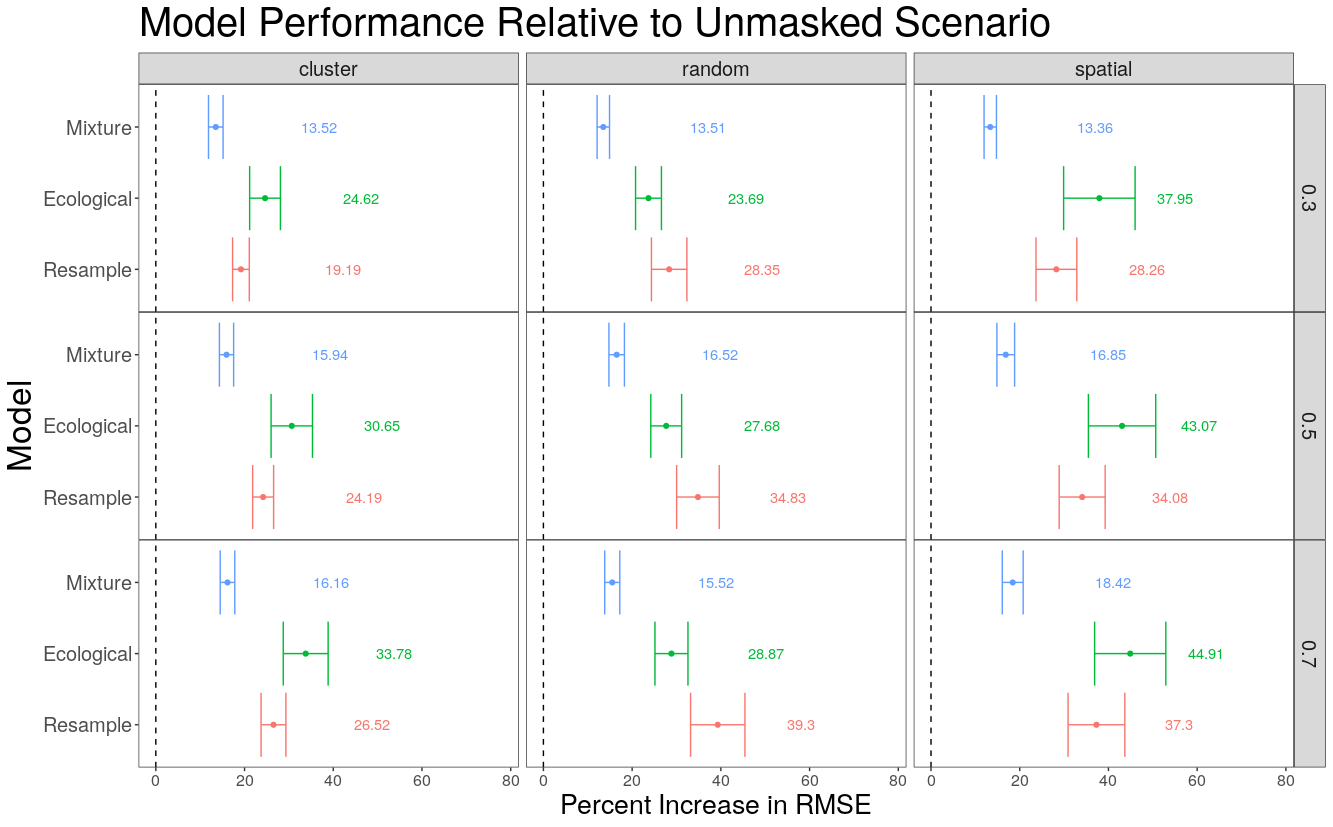Click the red 28.35 value label

[762, 270]
